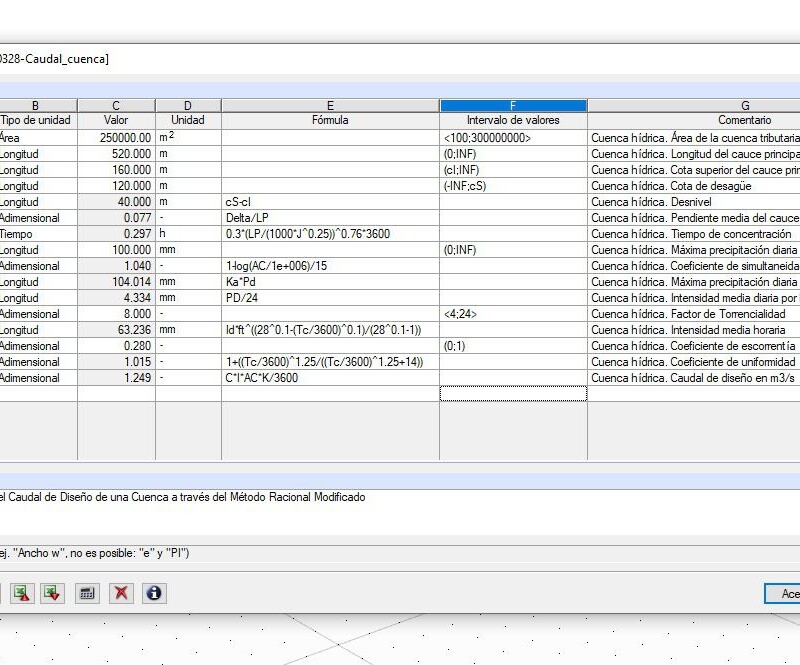The height and width of the screenshot is (665, 800).
Task: Click the interval cell (cI;INF)
Action: click(513, 170)
